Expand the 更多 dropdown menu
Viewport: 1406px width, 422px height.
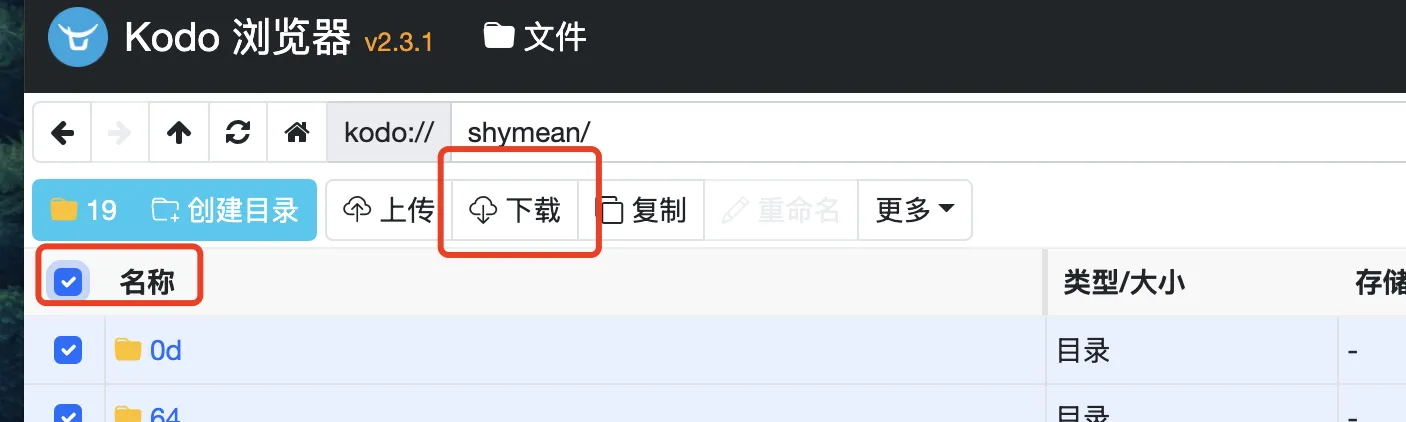pos(915,210)
